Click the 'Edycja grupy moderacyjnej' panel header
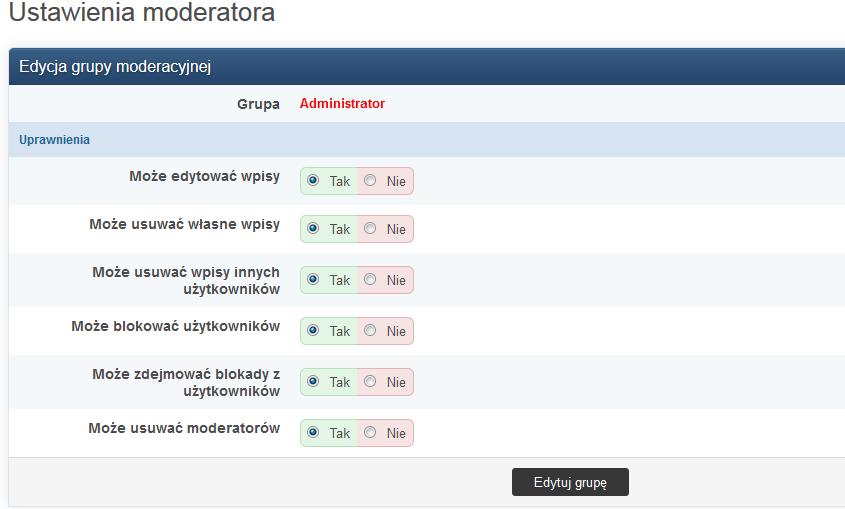Screen dimensions: 845x509 (115, 67)
